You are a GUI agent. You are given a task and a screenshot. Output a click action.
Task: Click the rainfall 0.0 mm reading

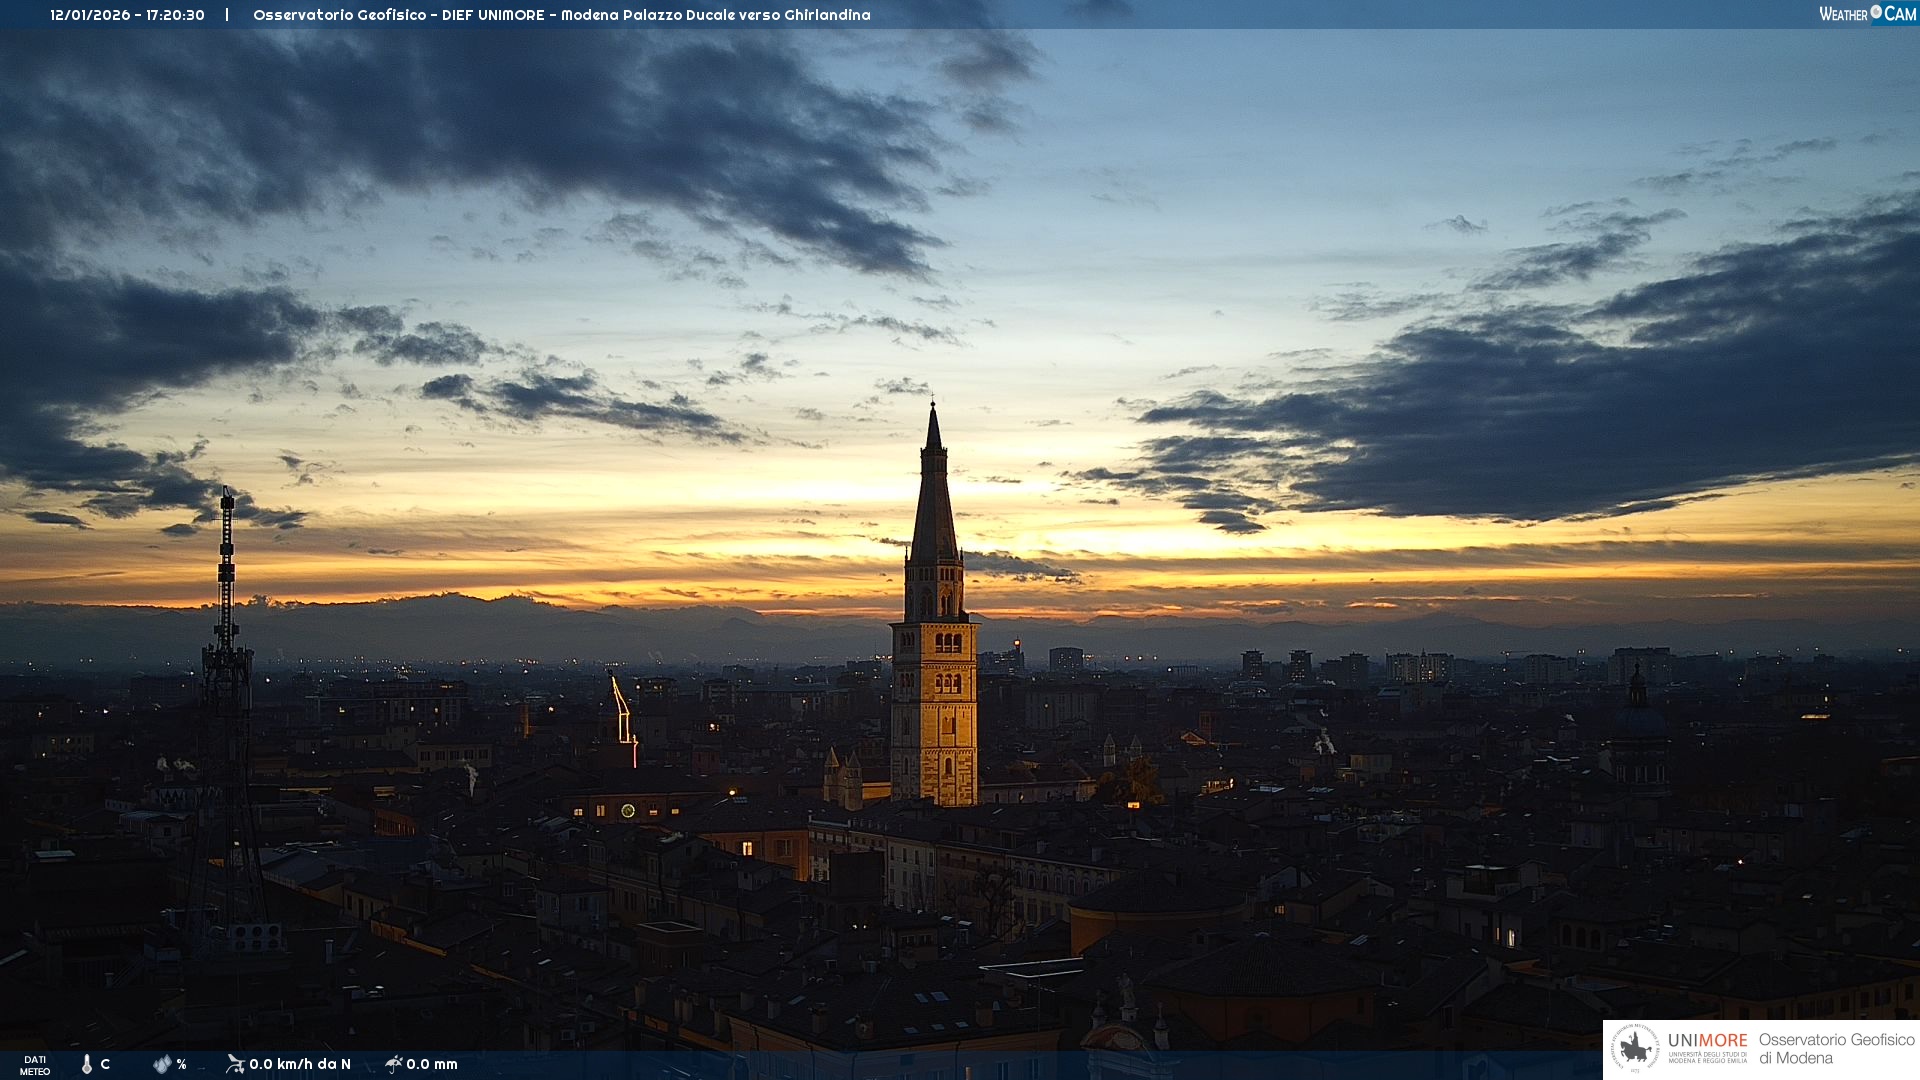[x=432, y=1064]
